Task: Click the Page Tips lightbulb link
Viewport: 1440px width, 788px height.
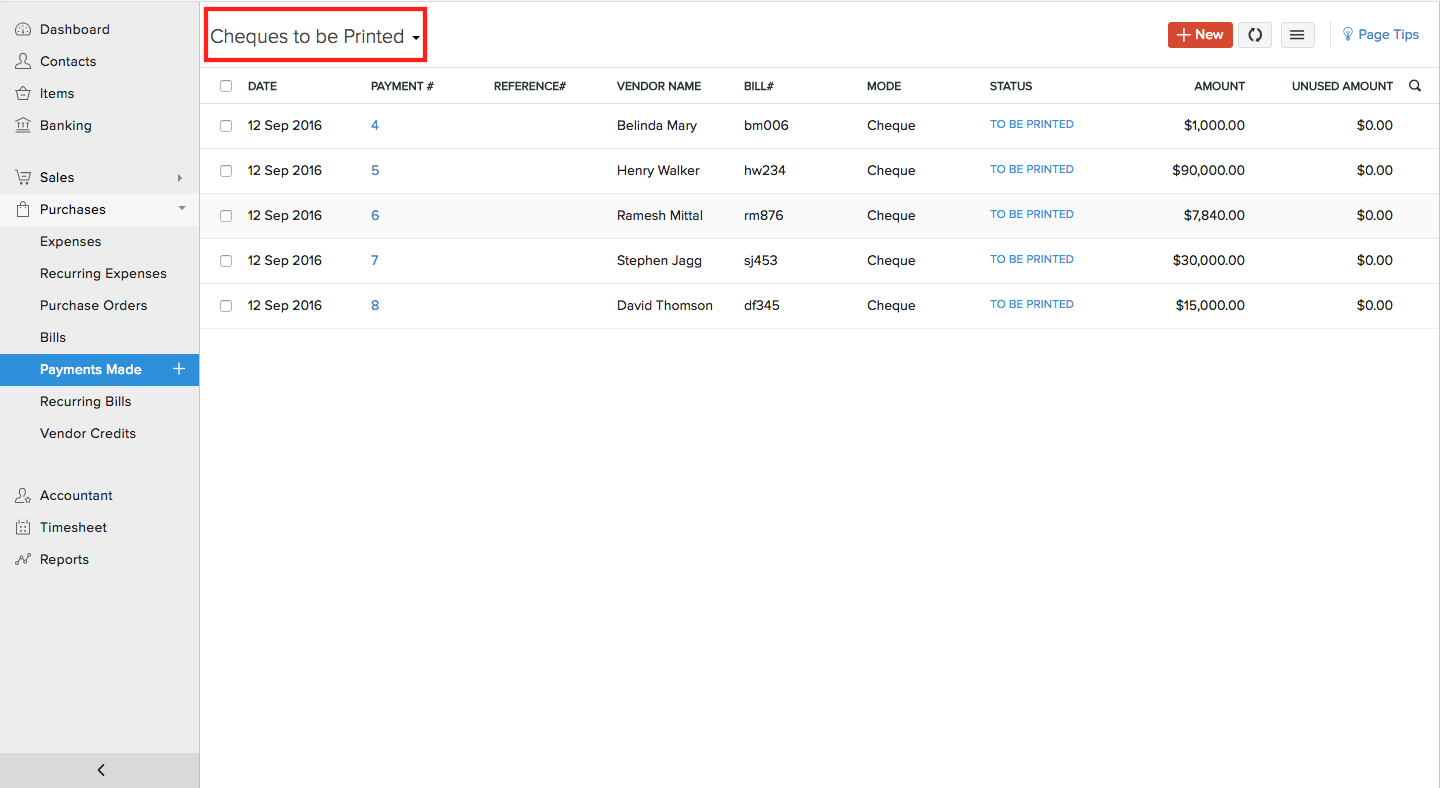Action: pyautogui.click(x=1380, y=35)
